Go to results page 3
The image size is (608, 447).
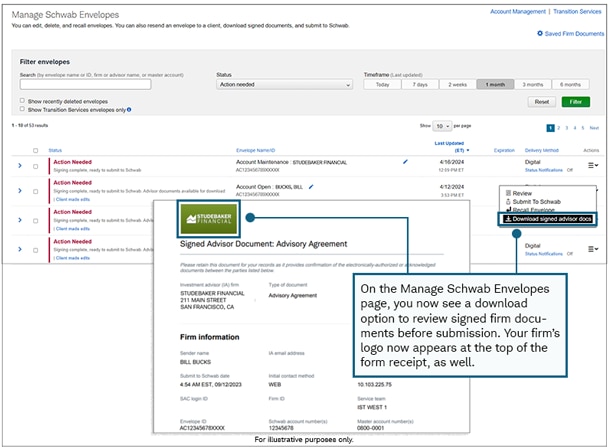[x=567, y=128]
